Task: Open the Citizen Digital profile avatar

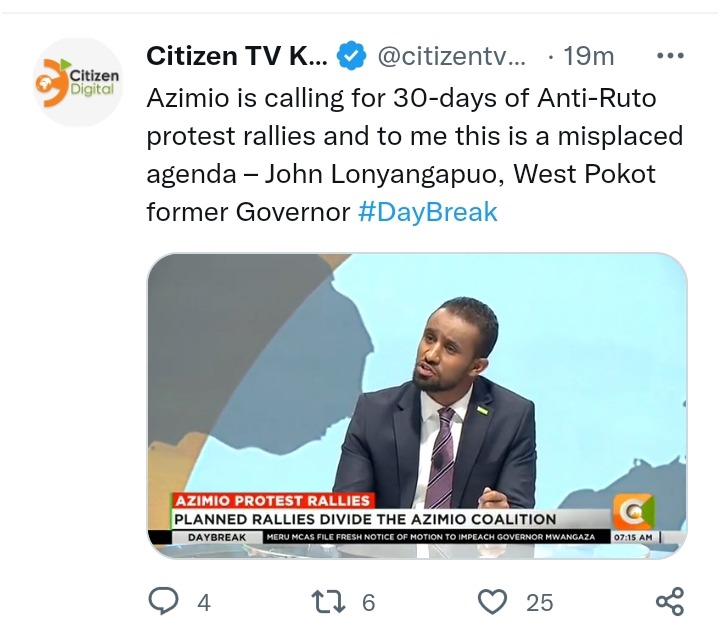Action: coord(78,82)
